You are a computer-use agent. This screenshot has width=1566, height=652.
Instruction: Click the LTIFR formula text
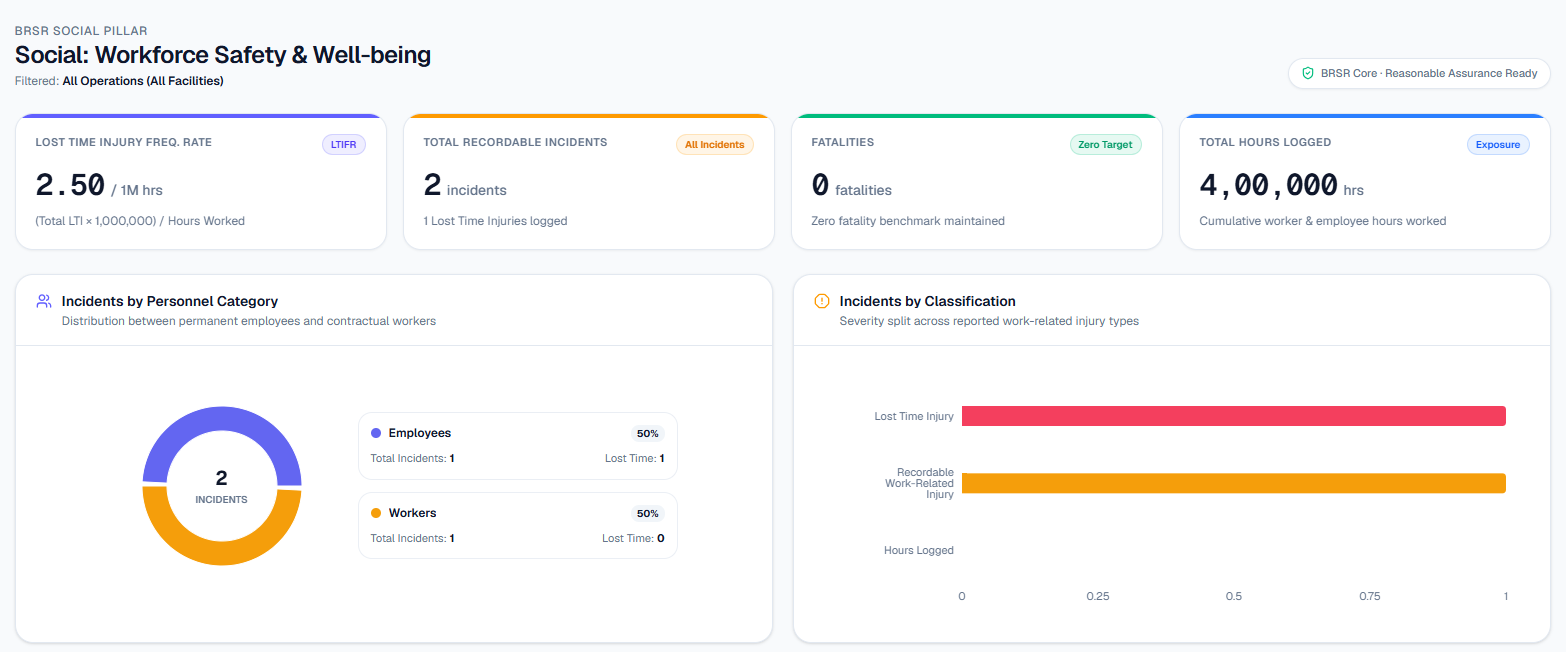pyautogui.click(x=140, y=221)
